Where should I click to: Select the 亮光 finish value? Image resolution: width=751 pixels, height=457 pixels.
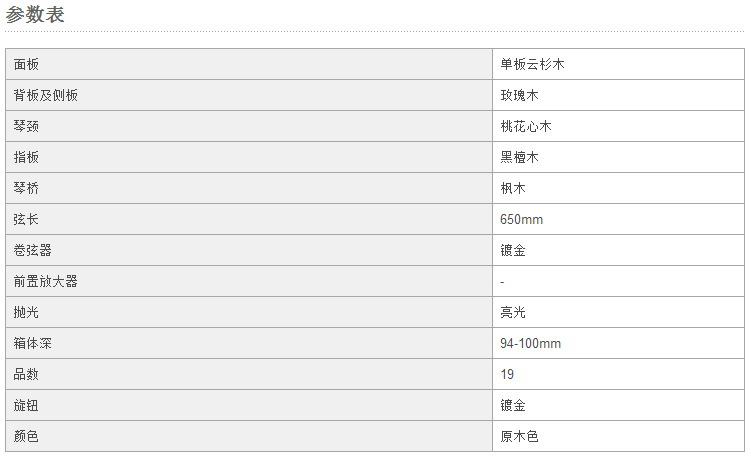pos(513,312)
